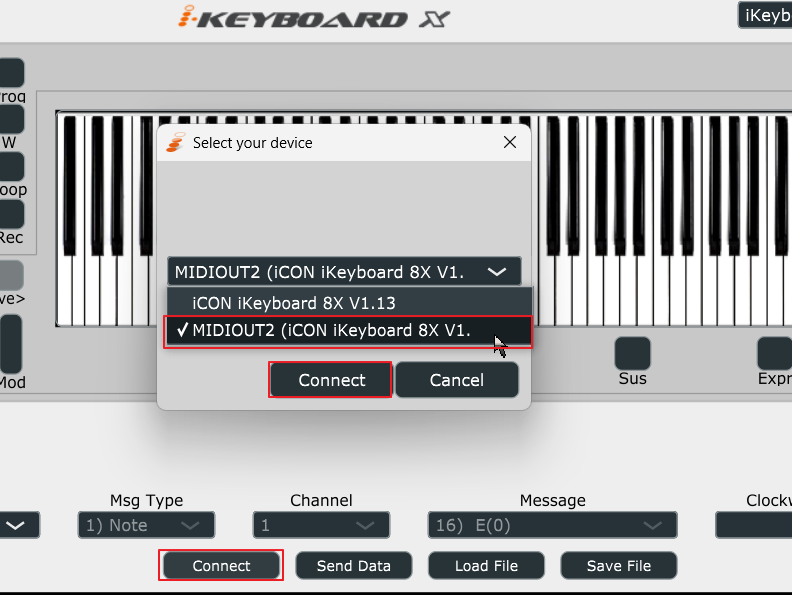Click Connect in the Select your device dialog
Screen dimensions: 792x595
pos(330,380)
